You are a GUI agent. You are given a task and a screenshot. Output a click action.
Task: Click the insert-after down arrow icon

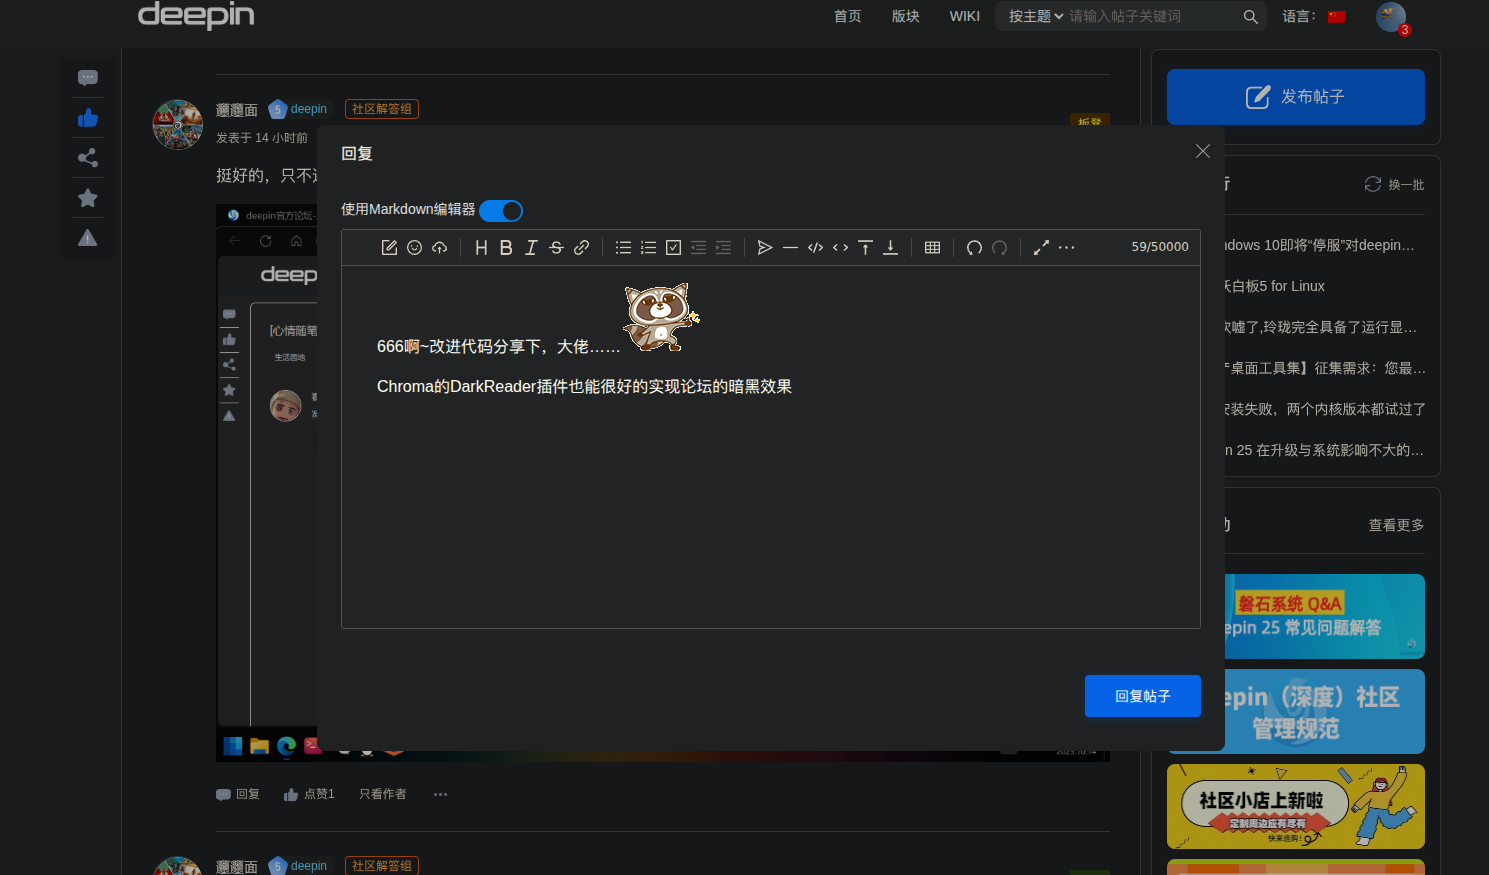click(x=890, y=247)
